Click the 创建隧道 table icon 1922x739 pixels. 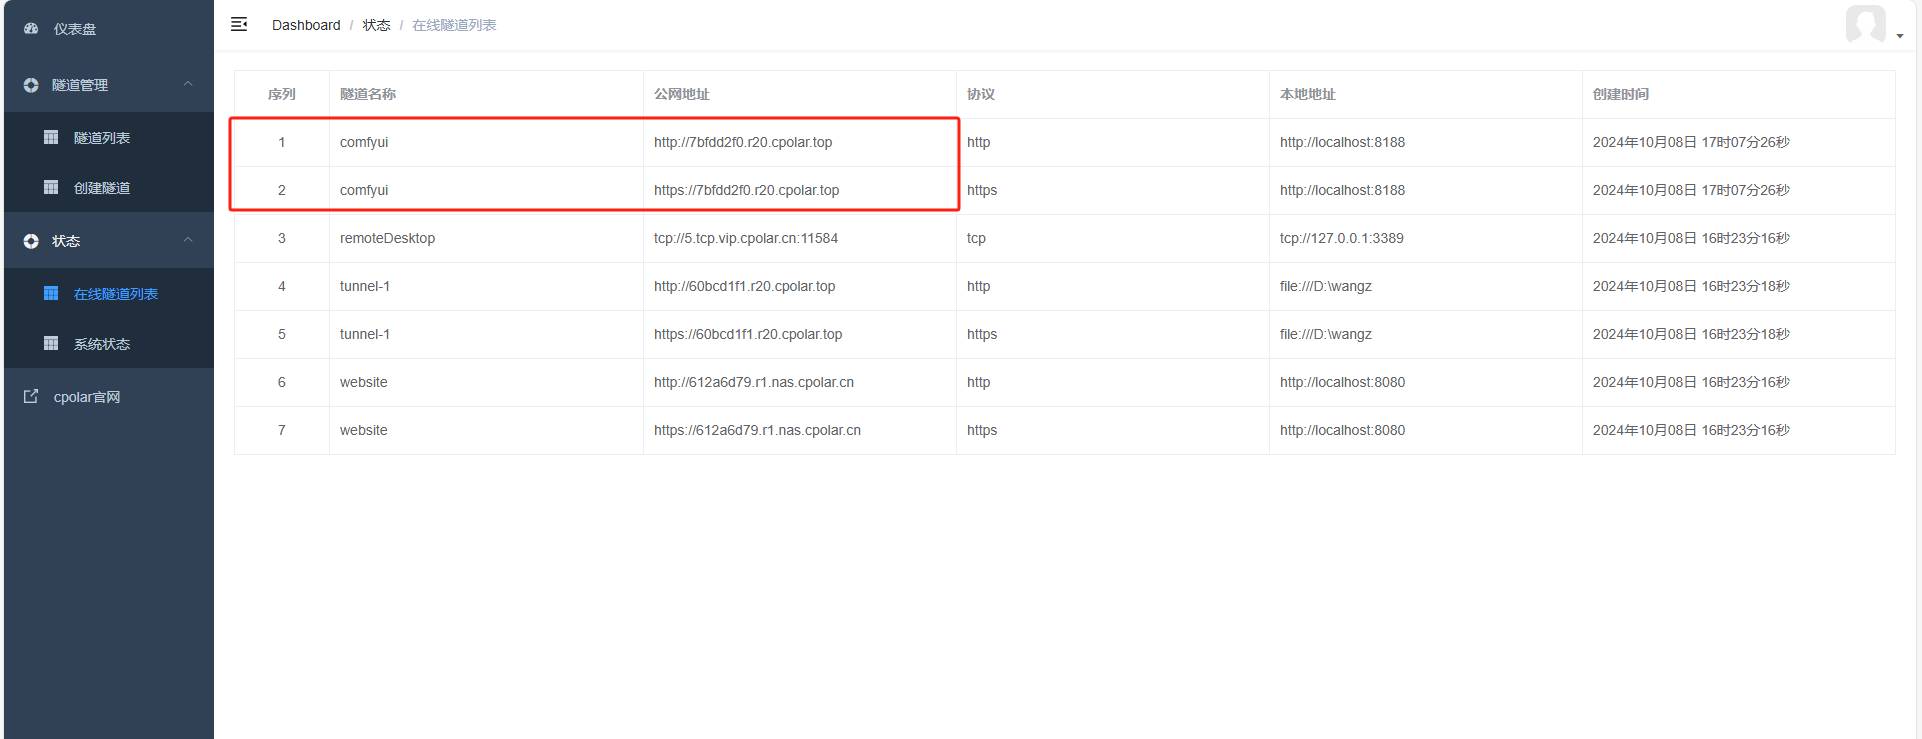point(51,187)
